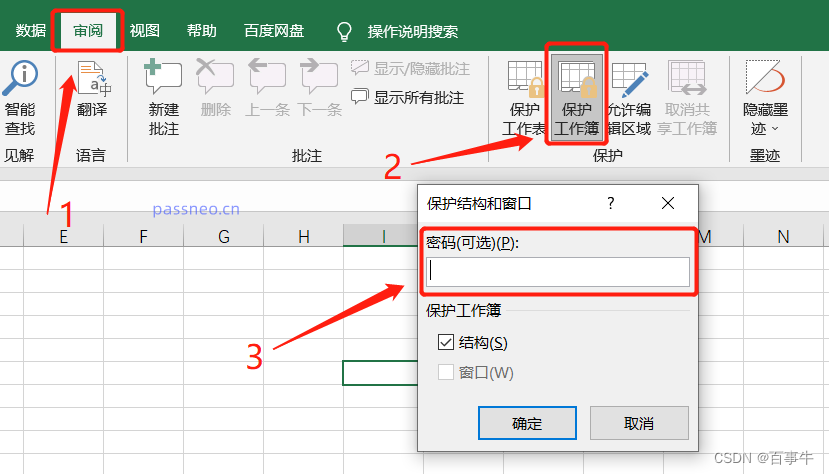
Task: Click Unshare Workbook (取消共享工作簿)
Action: [687, 98]
